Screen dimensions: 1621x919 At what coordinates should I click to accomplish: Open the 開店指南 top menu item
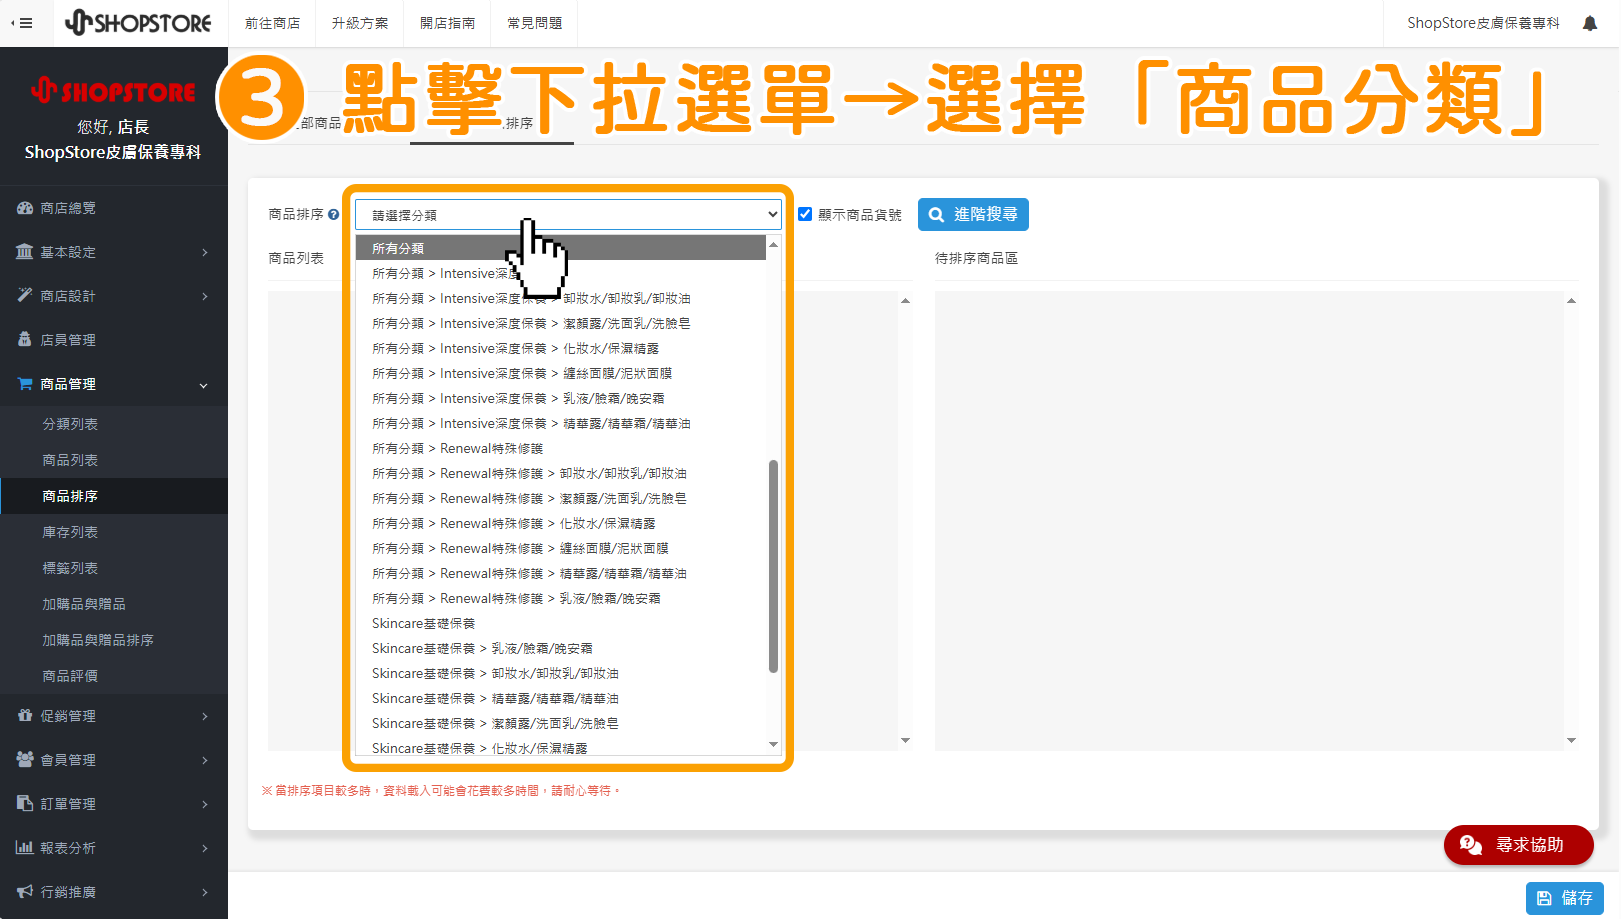(x=447, y=23)
